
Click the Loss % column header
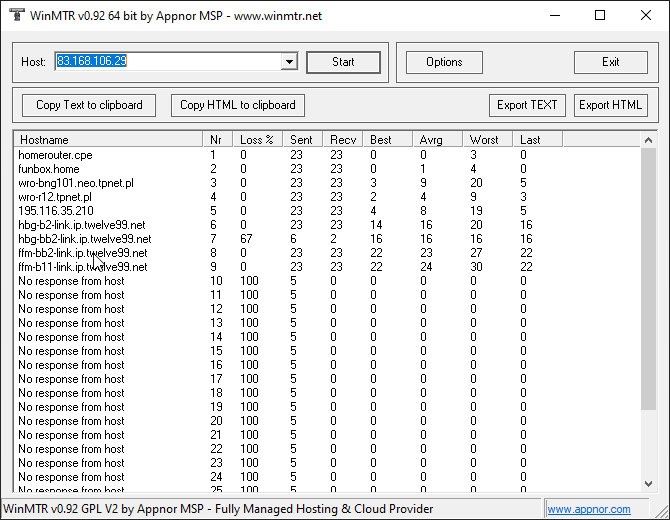point(257,139)
